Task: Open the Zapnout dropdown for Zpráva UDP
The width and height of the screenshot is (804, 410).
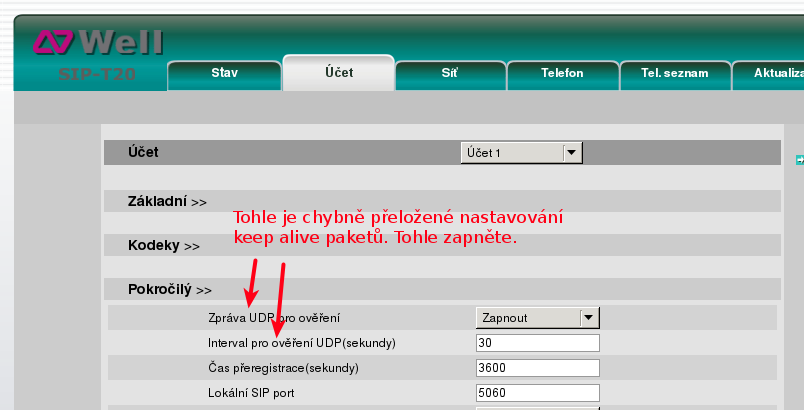Action: pos(537,318)
